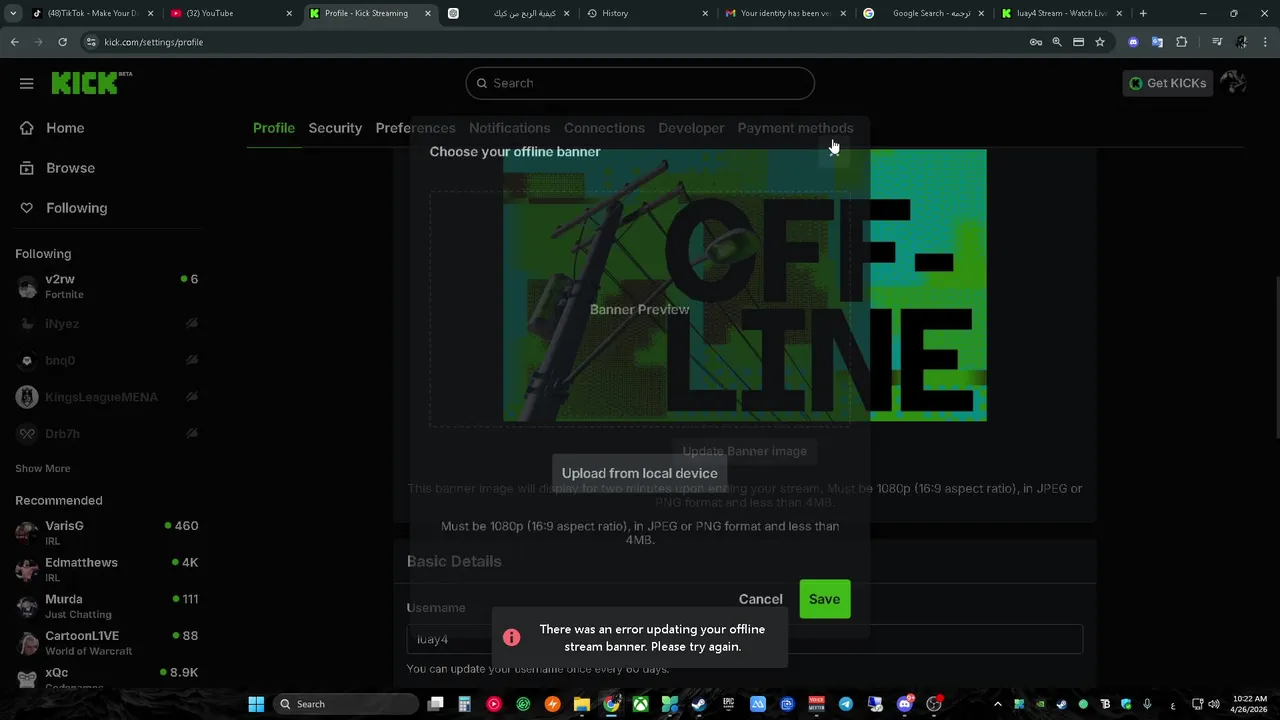Viewport: 1280px width, 720px height.
Task: Open xQc recommended channel
Action: (x=107, y=679)
